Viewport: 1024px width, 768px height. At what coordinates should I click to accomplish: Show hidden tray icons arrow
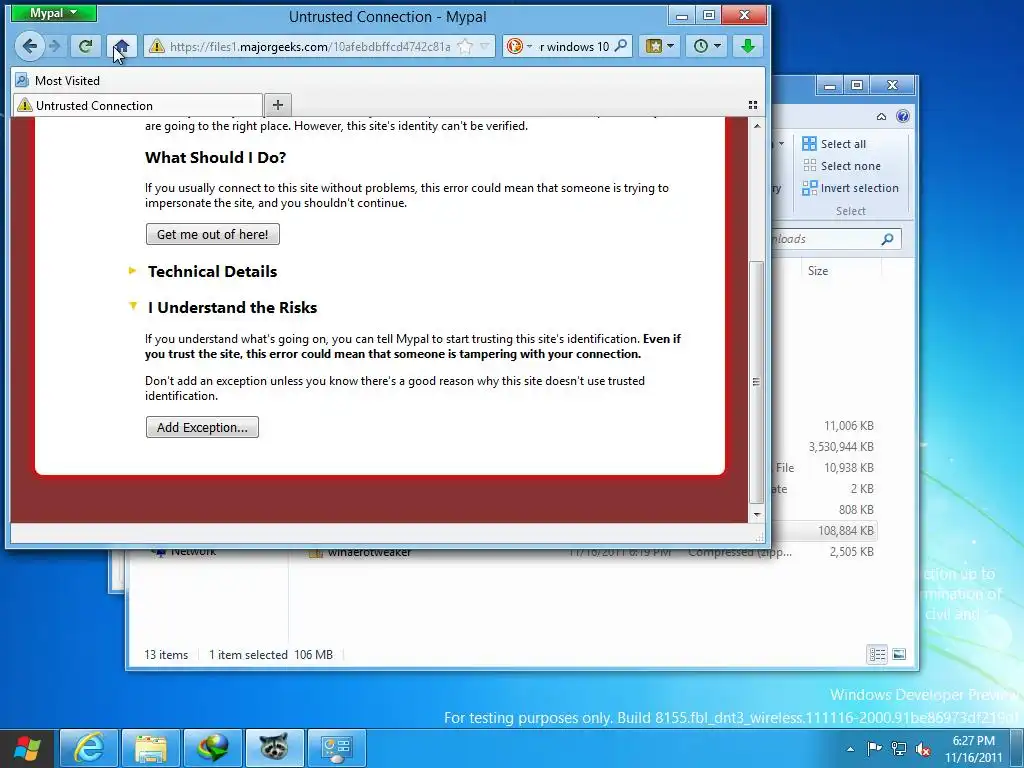pos(850,749)
